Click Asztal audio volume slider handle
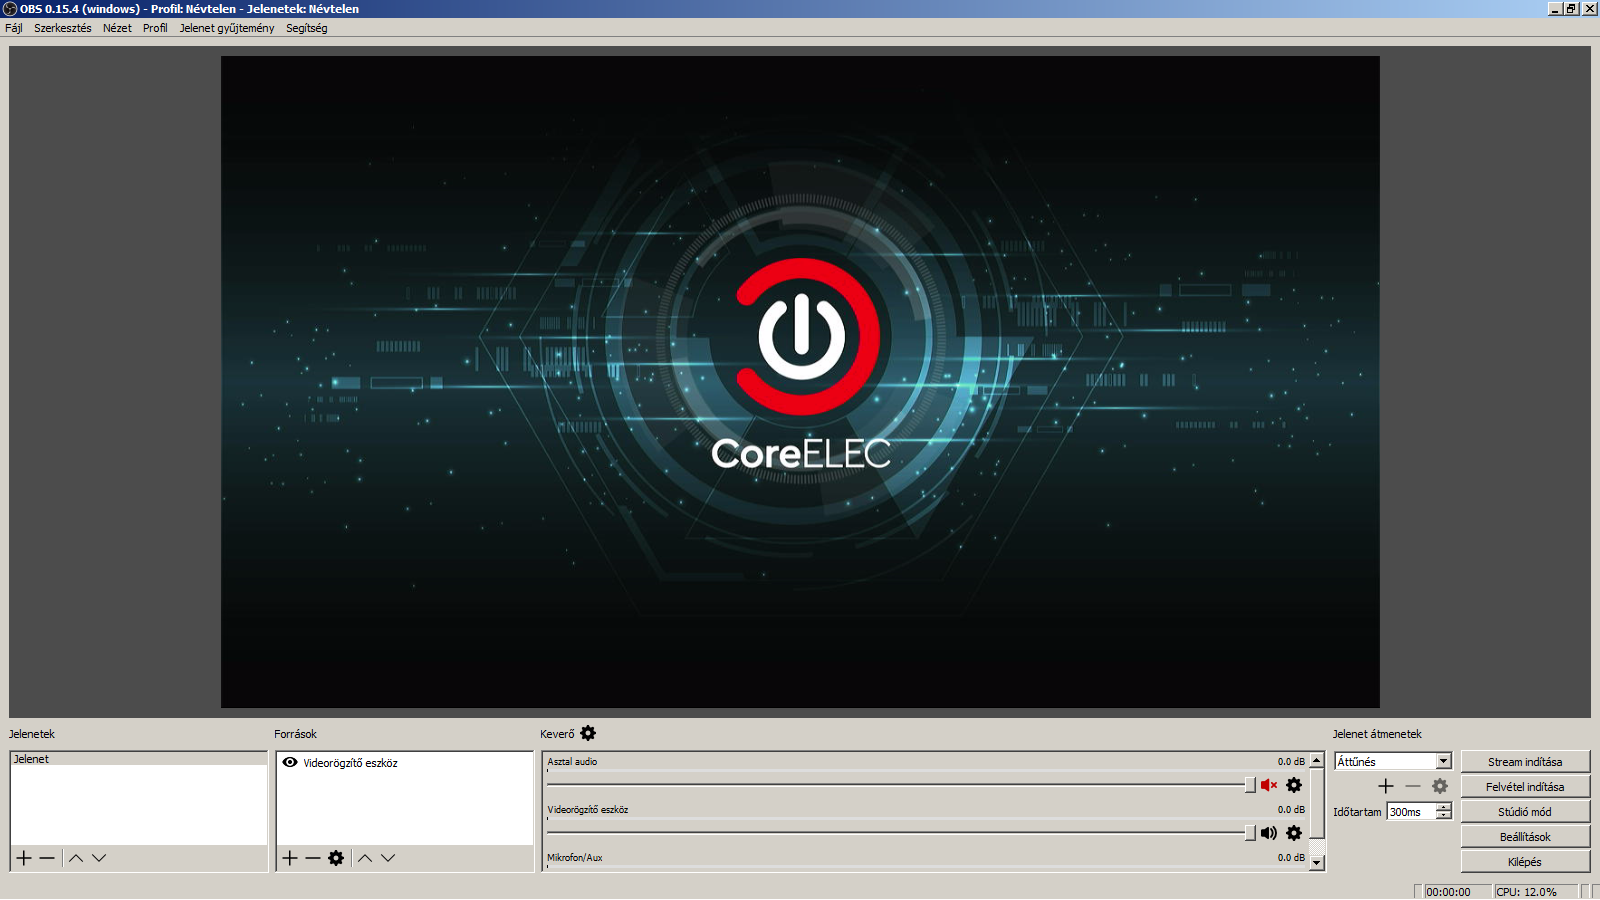The width and height of the screenshot is (1600, 900). pyautogui.click(x=1250, y=785)
